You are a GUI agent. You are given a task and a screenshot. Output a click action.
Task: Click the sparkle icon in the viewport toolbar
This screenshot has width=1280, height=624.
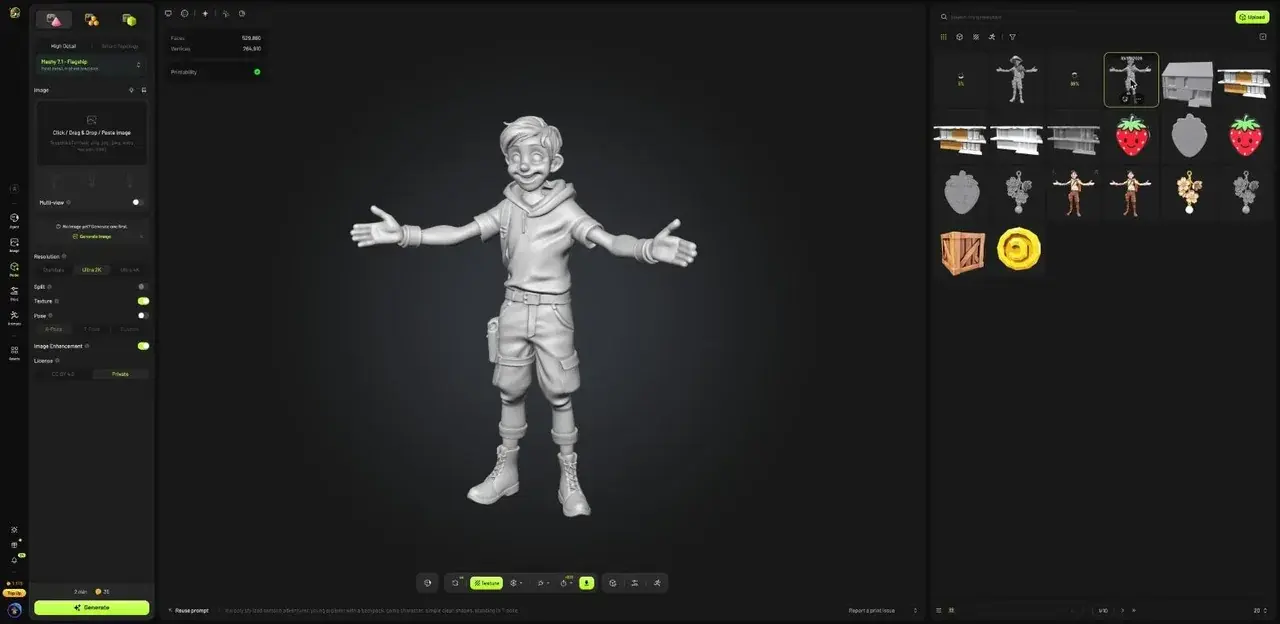[205, 14]
